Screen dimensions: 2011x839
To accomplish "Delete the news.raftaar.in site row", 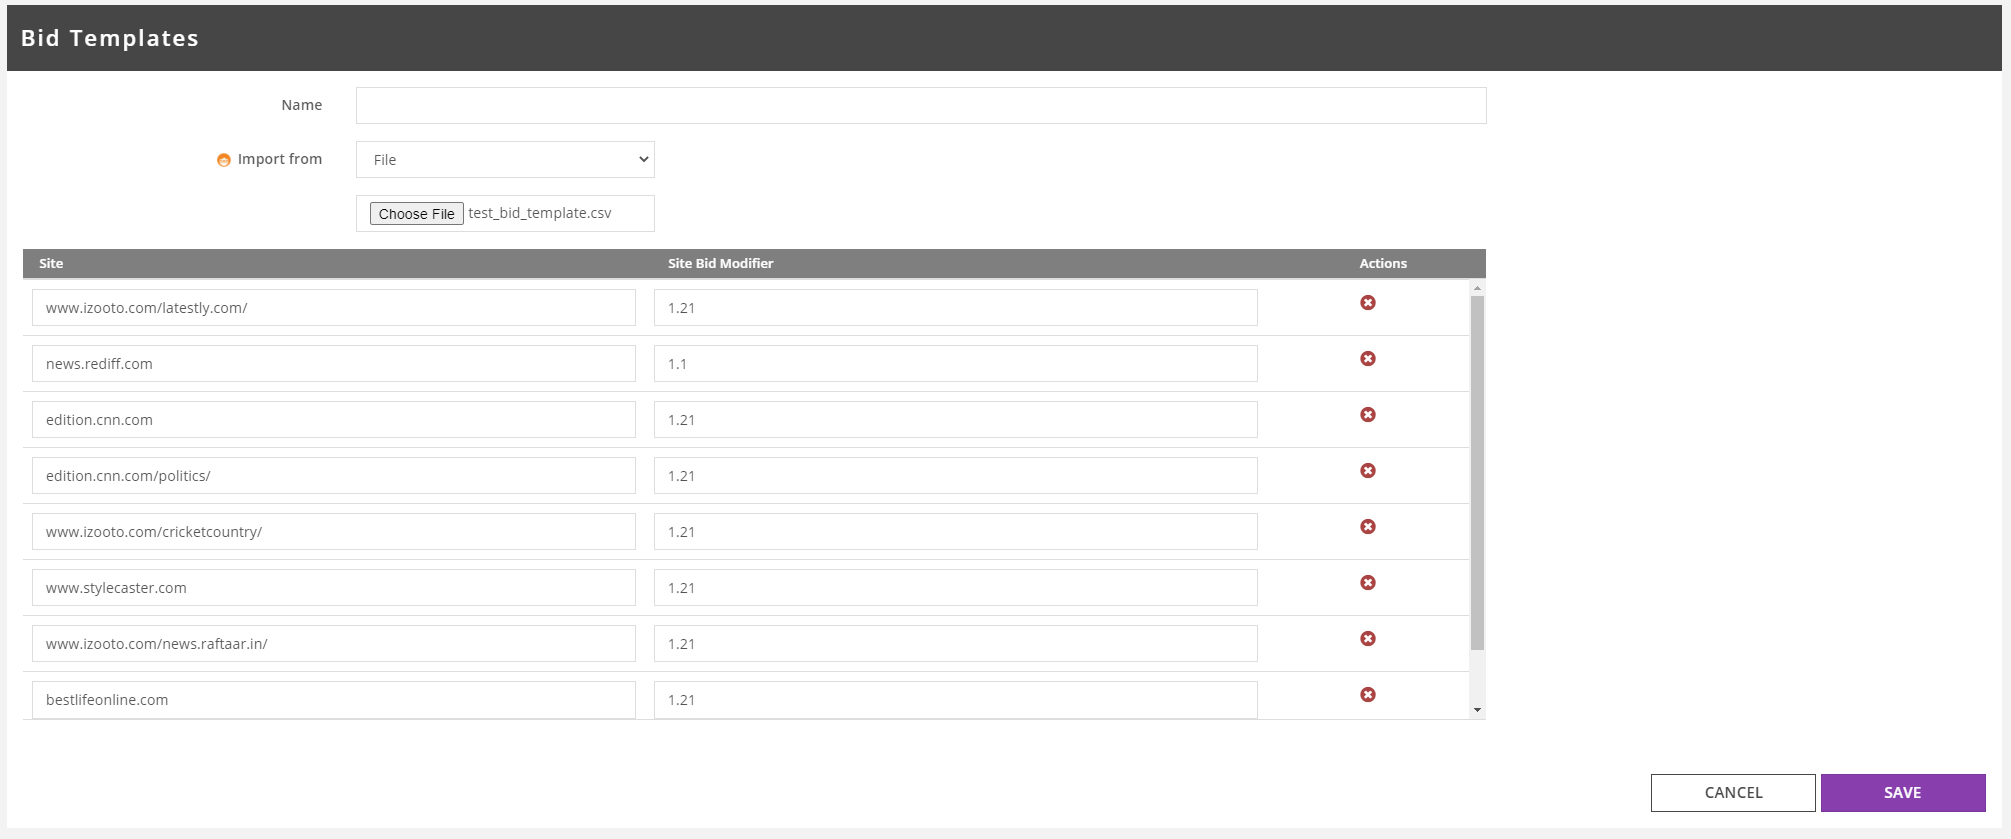I will click(1367, 639).
